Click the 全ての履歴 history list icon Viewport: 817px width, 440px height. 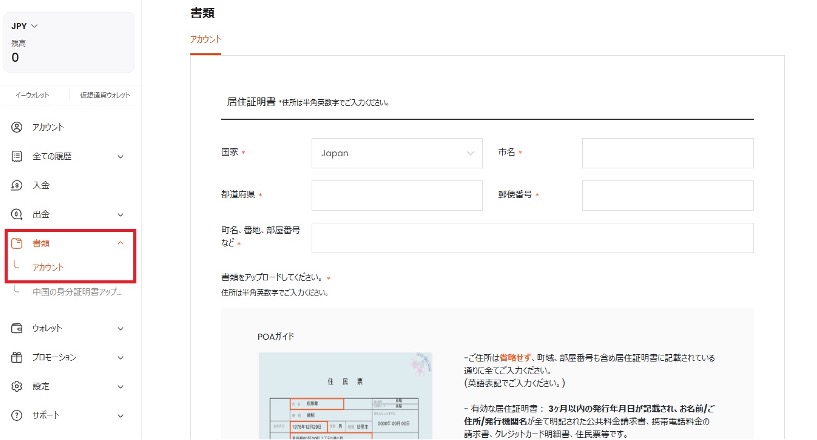(x=16, y=156)
